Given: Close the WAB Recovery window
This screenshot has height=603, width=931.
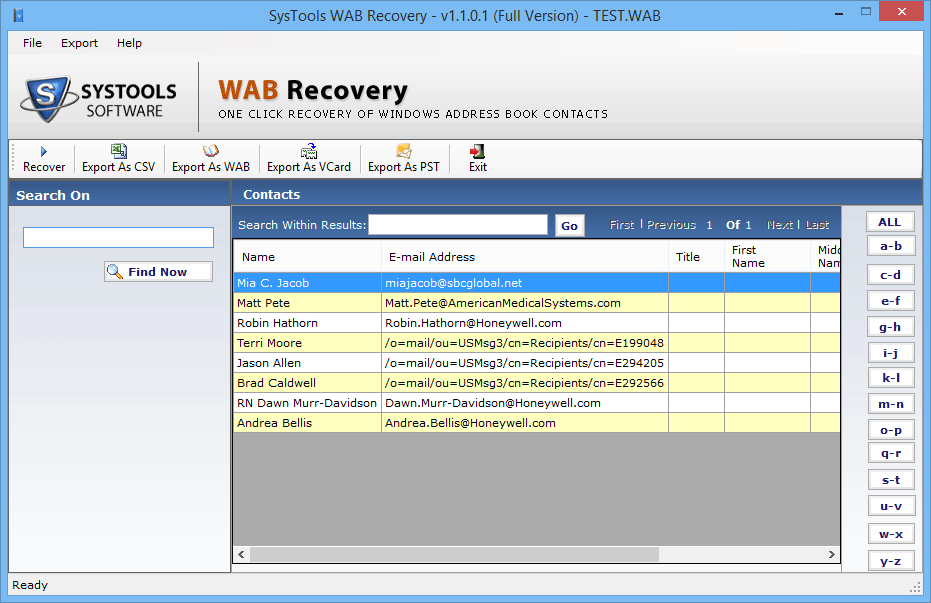Looking at the screenshot, I should (x=902, y=12).
